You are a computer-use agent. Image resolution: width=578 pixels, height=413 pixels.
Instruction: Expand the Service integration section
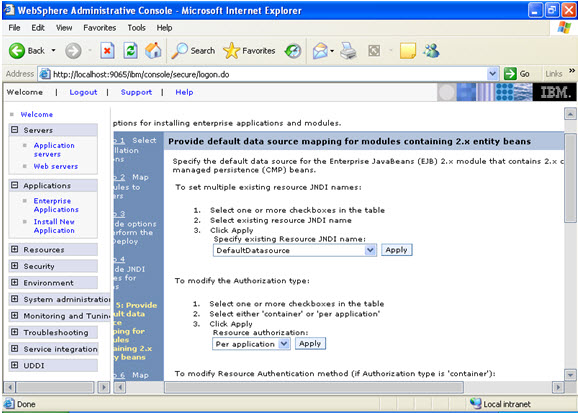pos(14,349)
